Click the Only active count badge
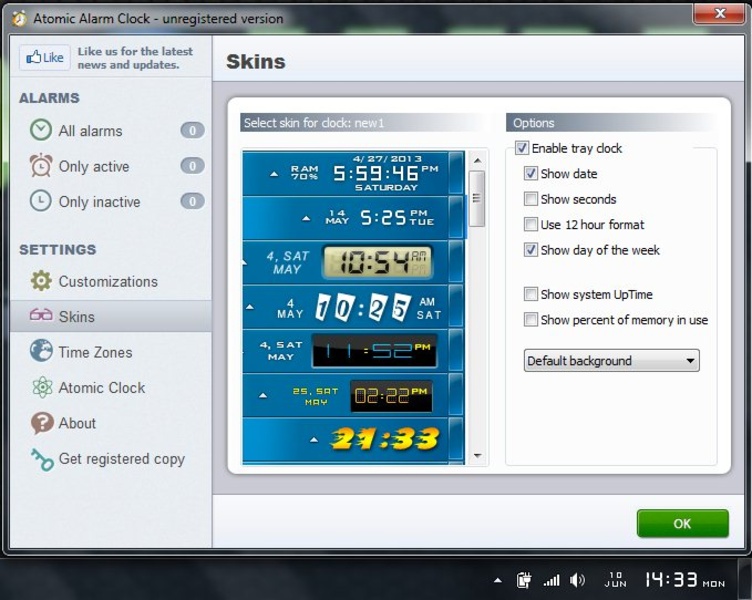Screen dimensions: 752x600 [x=192, y=165]
